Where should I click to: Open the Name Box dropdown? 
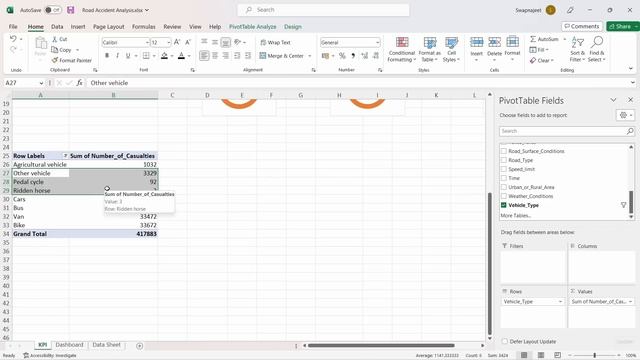(x=41, y=83)
